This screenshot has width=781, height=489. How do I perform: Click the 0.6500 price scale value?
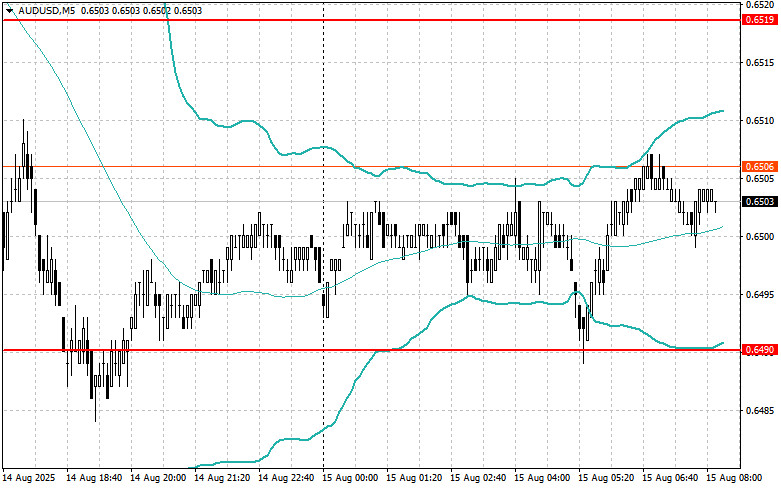760,237
